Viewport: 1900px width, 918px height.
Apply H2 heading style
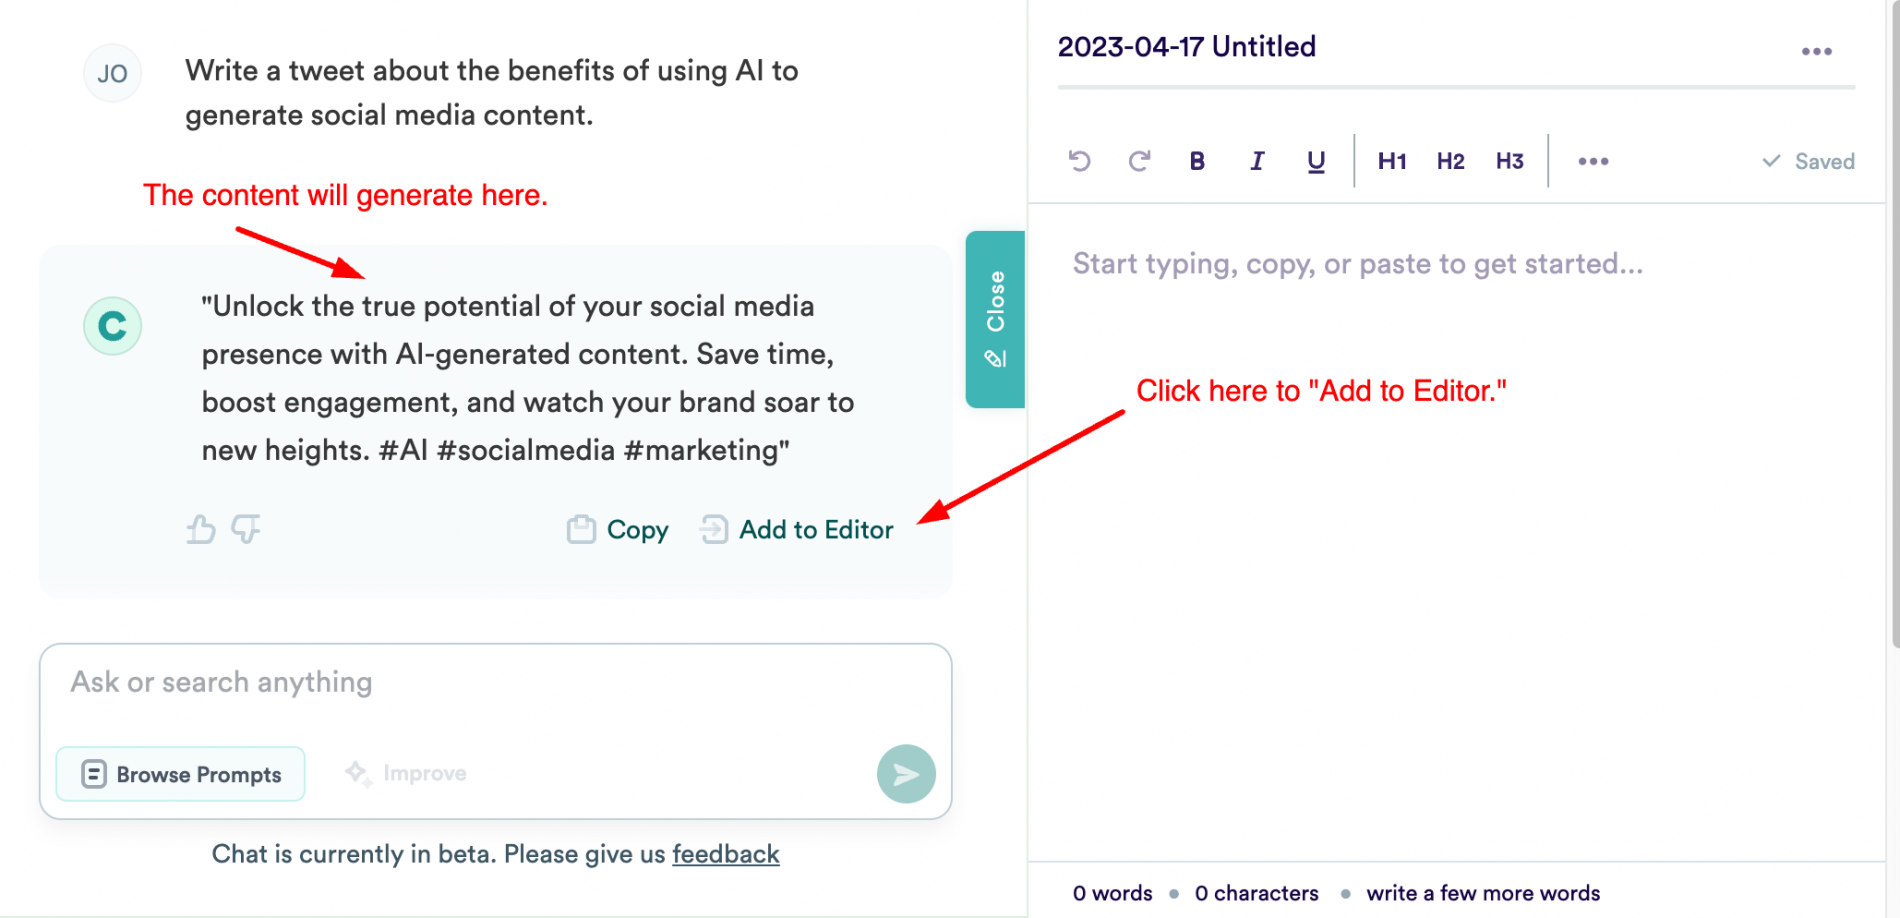point(1451,161)
